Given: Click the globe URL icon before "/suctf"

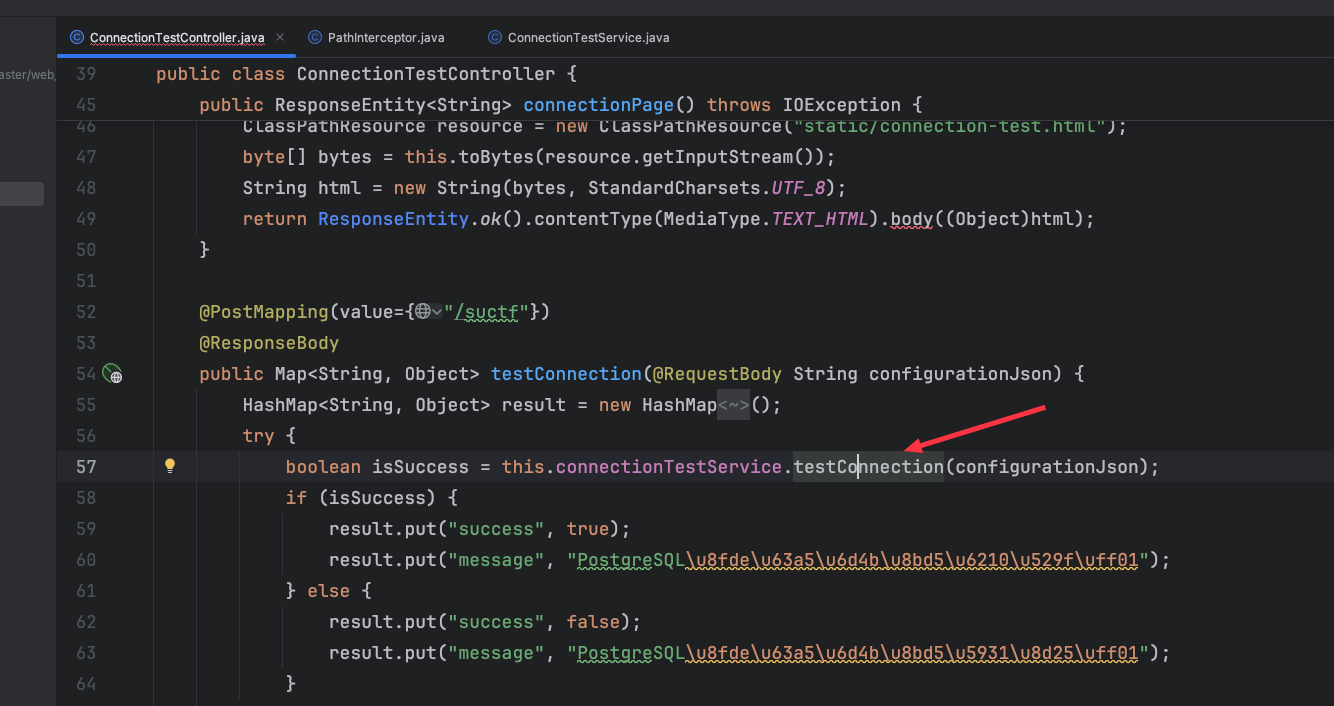Looking at the screenshot, I should (x=423, y=312).
